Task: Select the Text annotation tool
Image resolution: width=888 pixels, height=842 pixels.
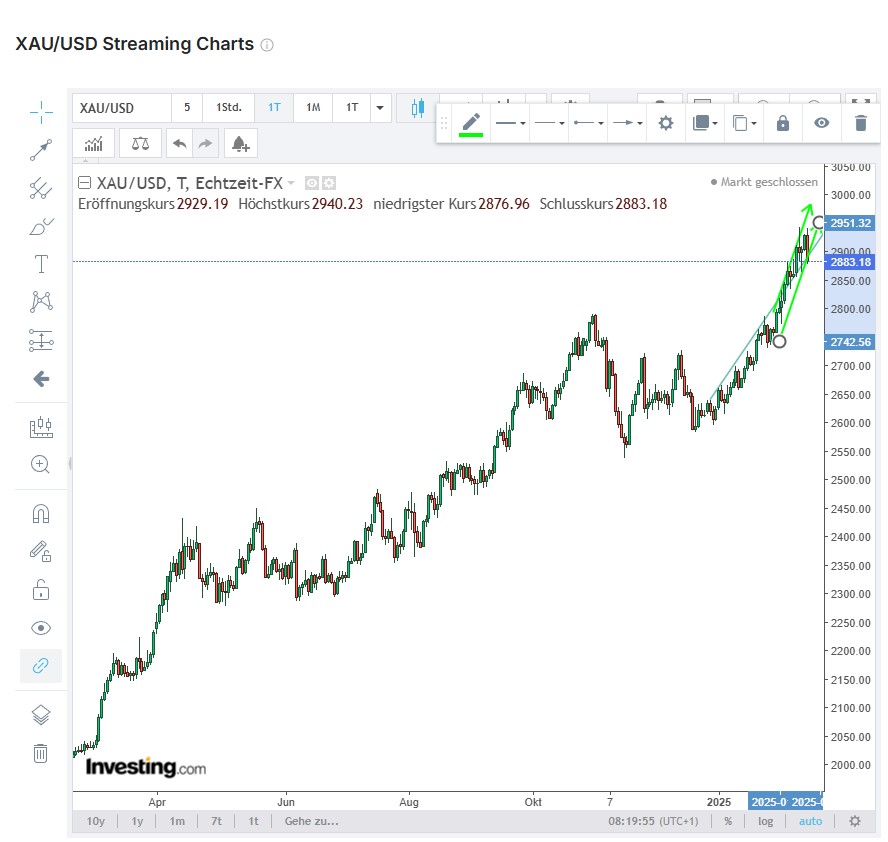Action: pyautogui.click(x=41, y=264)
